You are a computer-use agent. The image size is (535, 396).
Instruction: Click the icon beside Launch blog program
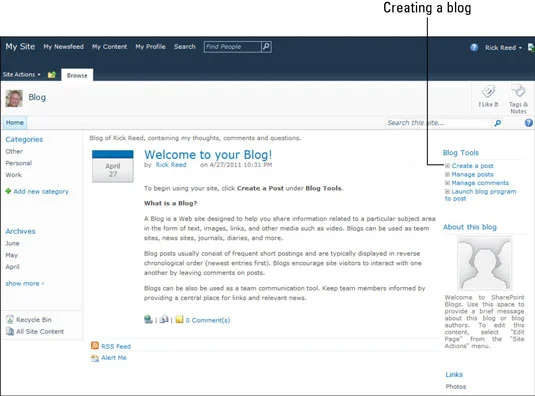pos(447,191)
